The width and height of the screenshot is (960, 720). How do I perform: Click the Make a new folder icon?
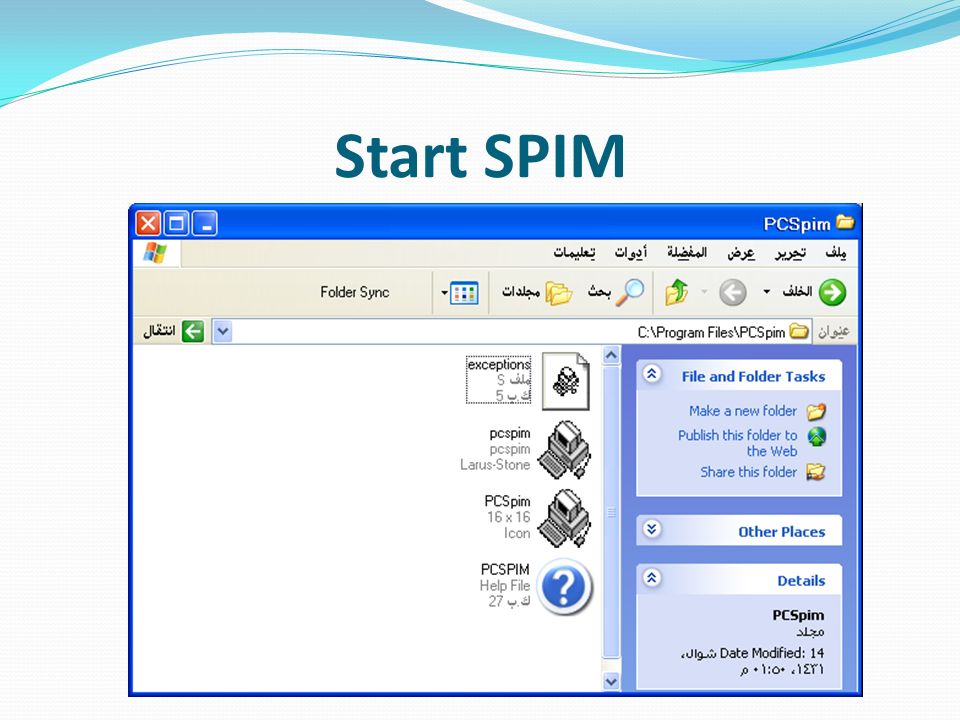[x=816, y=411]
